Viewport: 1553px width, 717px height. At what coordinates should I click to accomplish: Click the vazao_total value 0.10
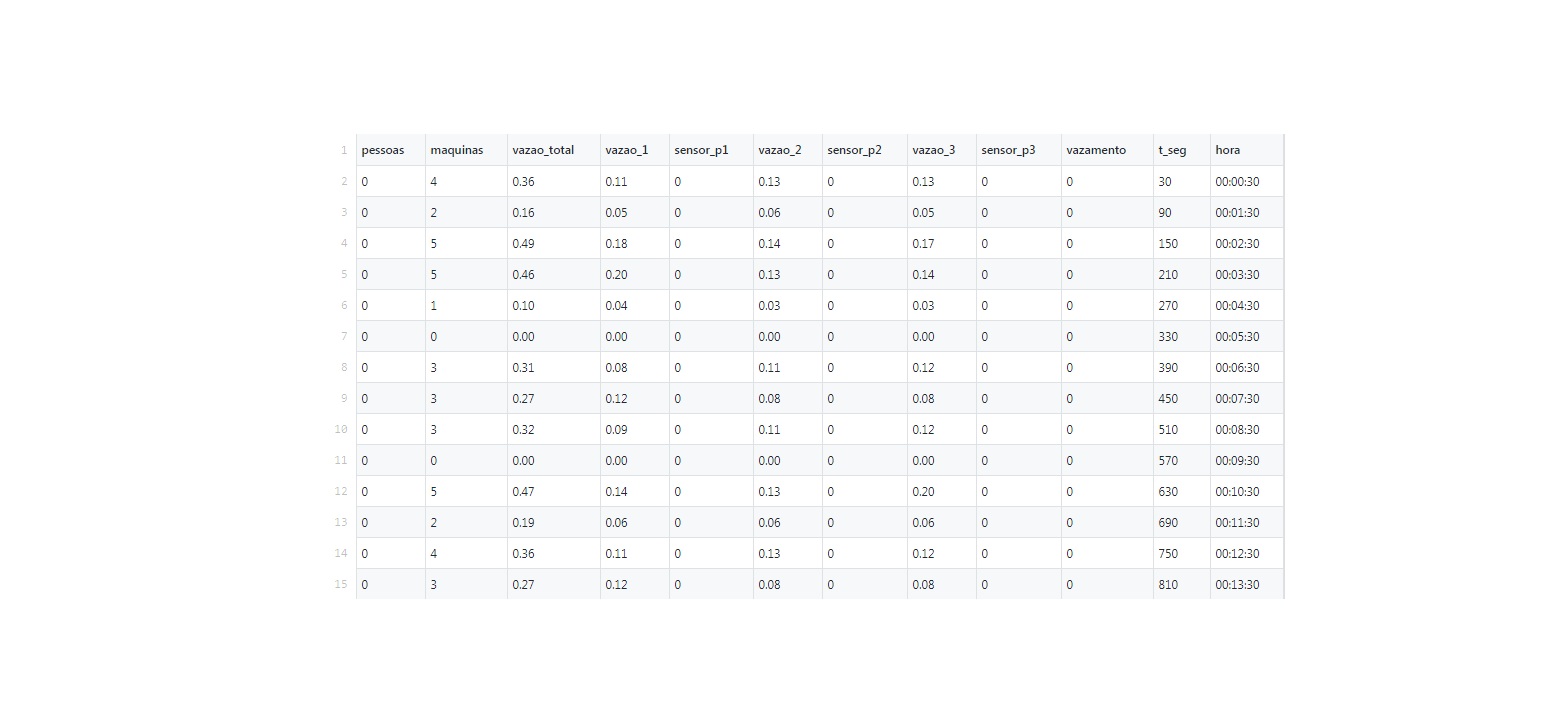(523, 305)
